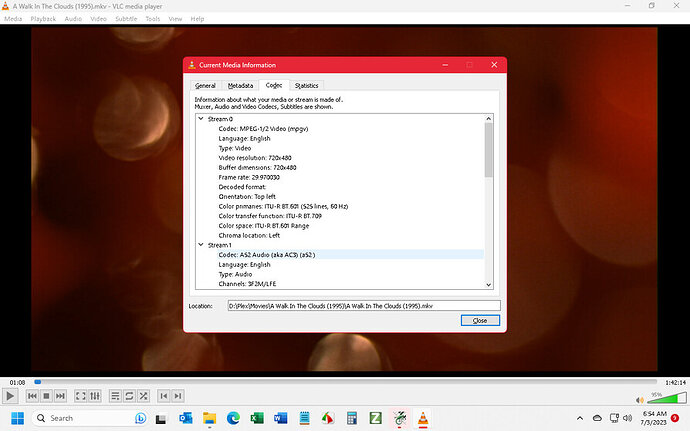Viewport: 690px width, 431px height.
Task: Open Outlook from the taskbar
Action: tap(186, 418)
